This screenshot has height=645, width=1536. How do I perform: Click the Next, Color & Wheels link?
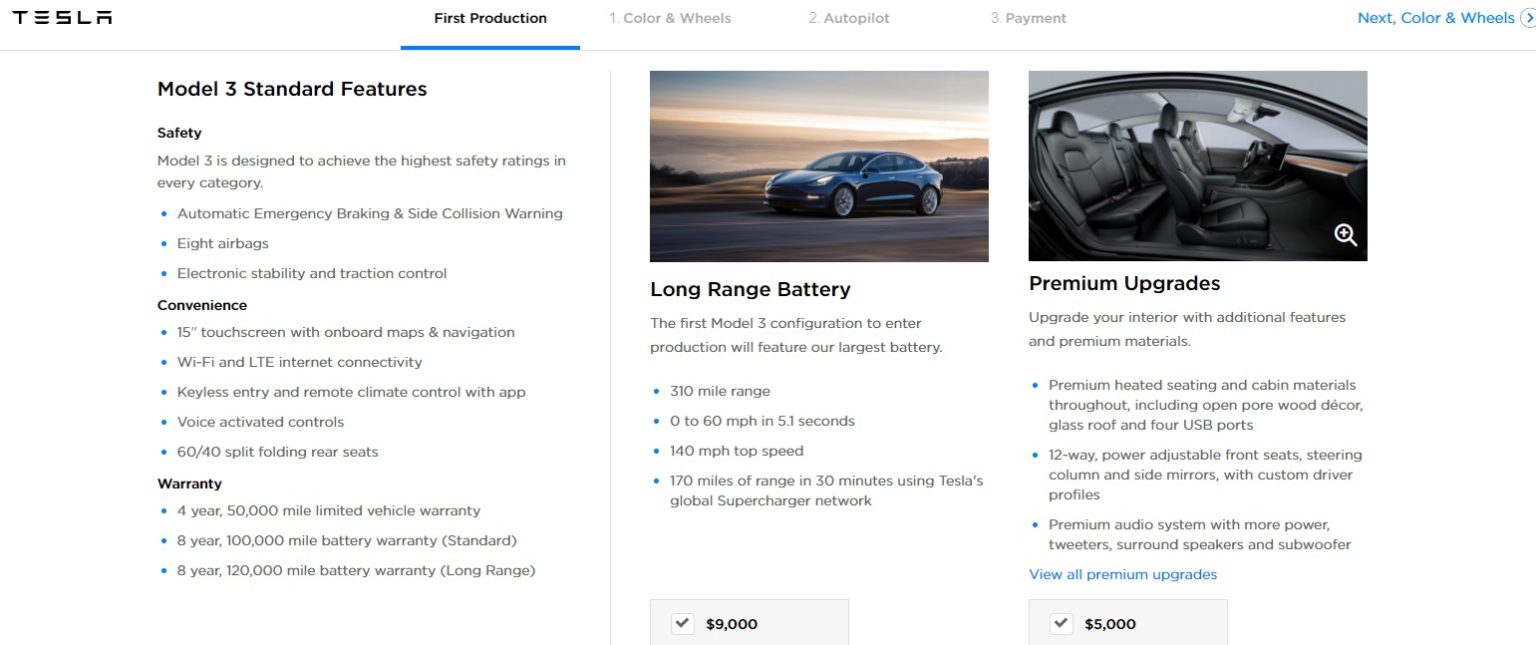click(x=1435, y=18)
